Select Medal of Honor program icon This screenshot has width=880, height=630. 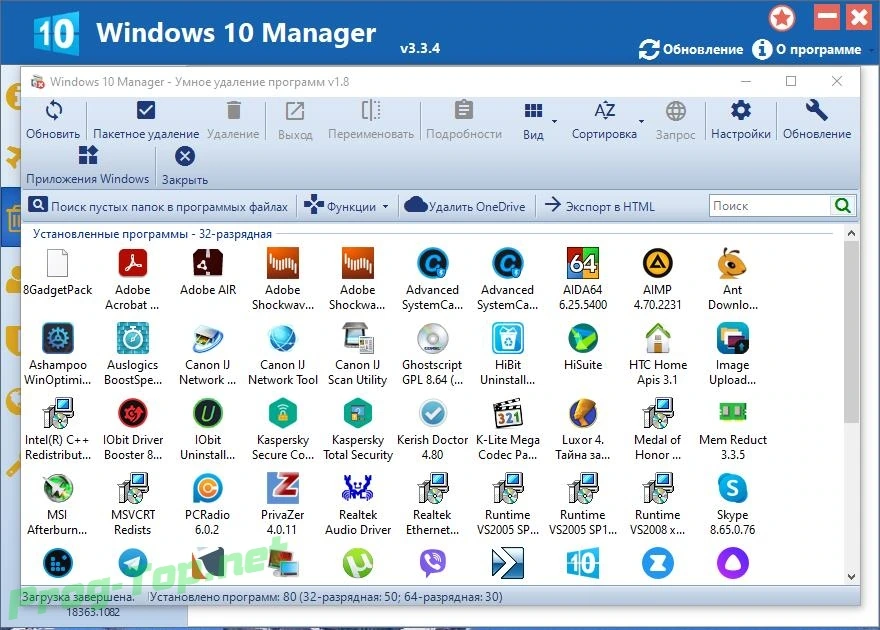click(x=657, y=413)
